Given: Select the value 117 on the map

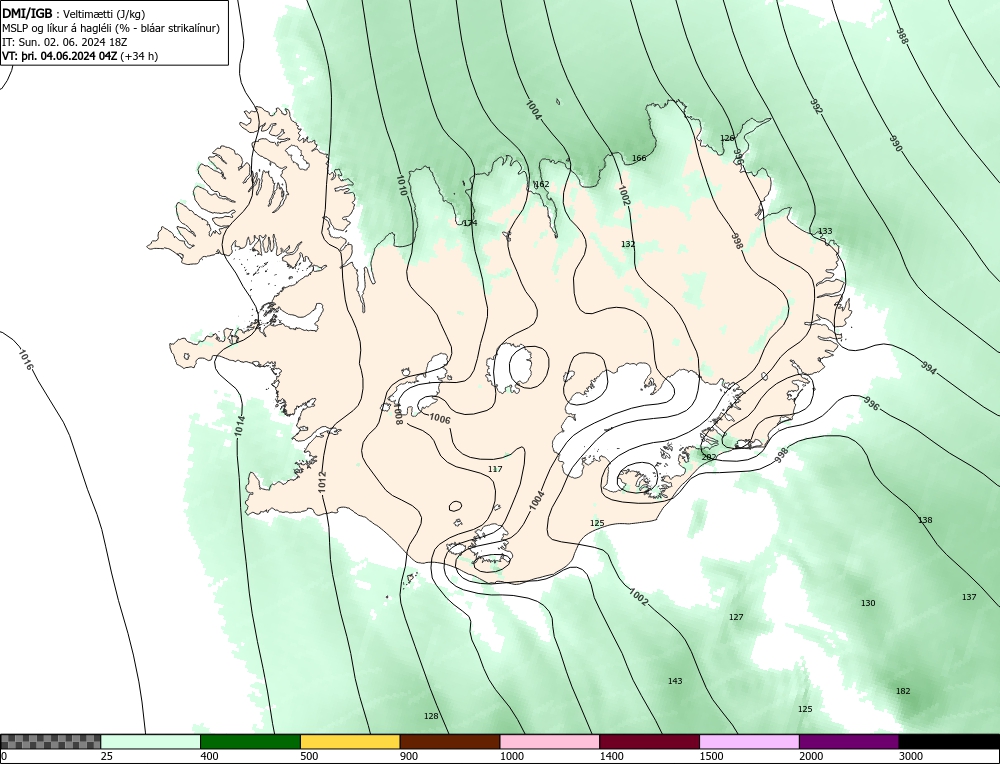Looking at the screenshot, I should (495, 469).
